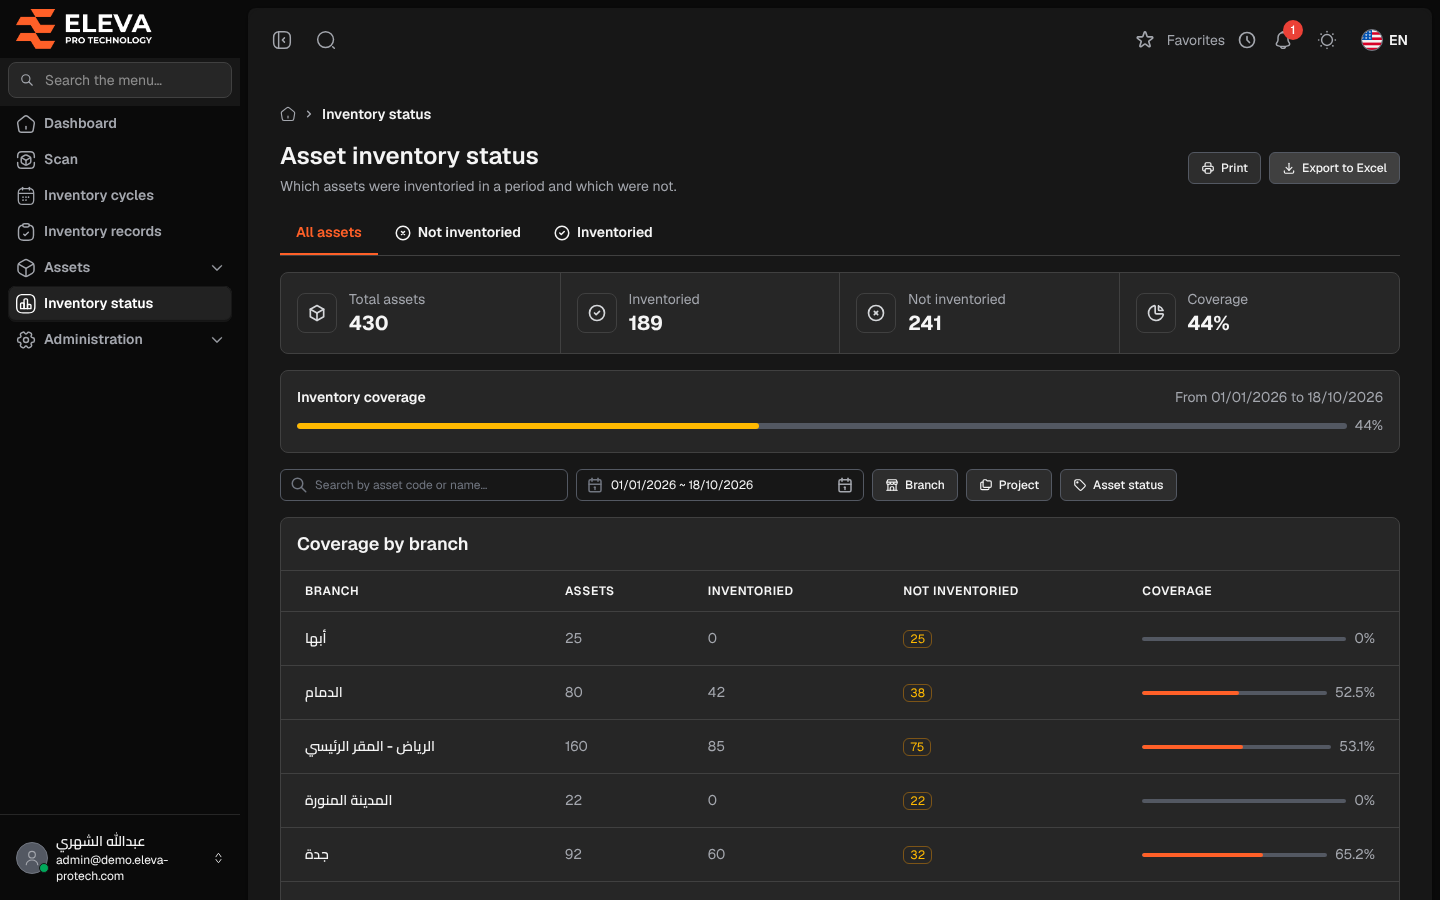Open Dashboard in the sidebar
Viewport: 1440px width, 900px height.
coord(120,123)
